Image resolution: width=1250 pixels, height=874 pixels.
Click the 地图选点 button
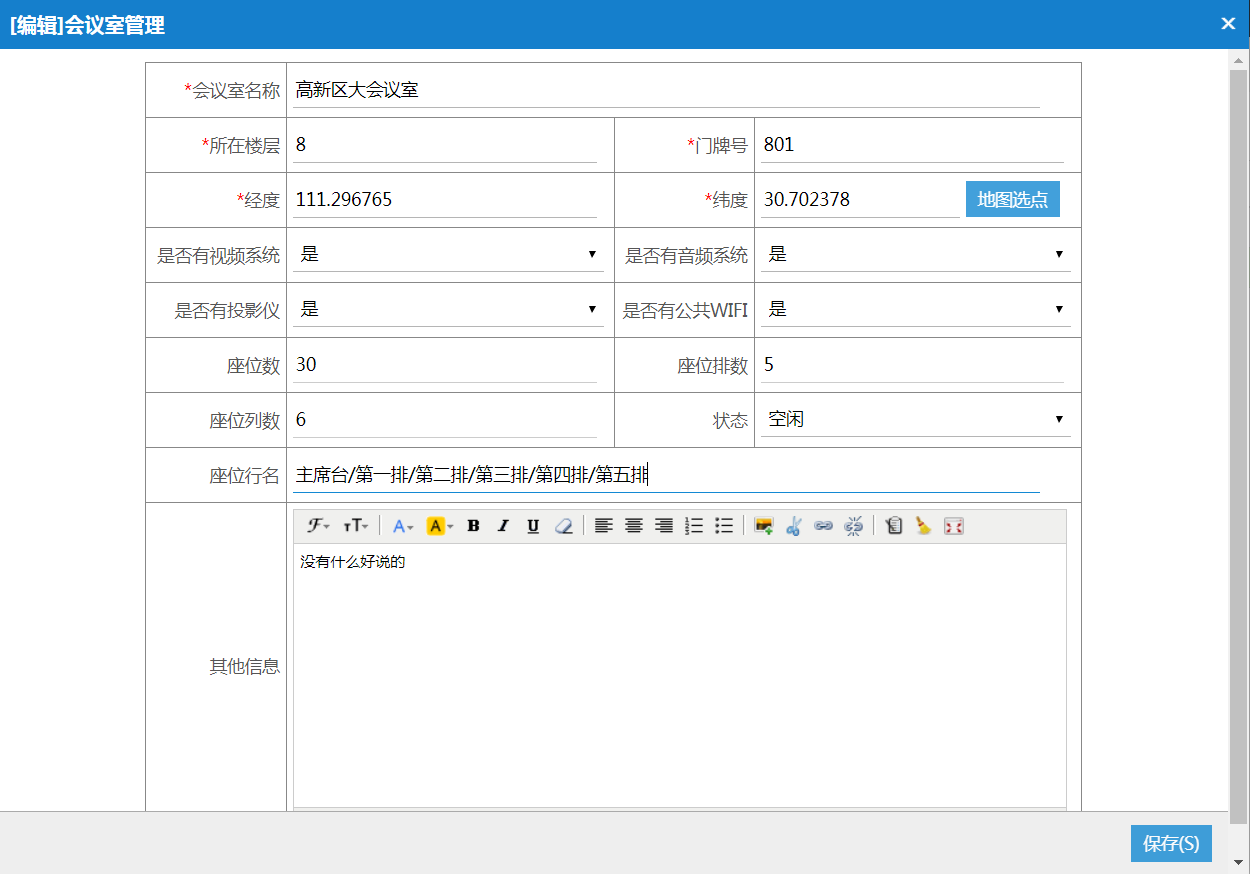tap(1012, 199)
